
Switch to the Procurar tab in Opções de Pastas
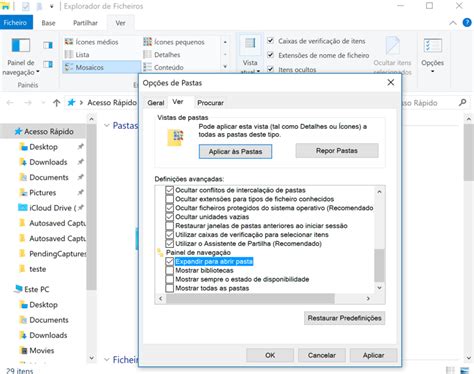point(210,103)
